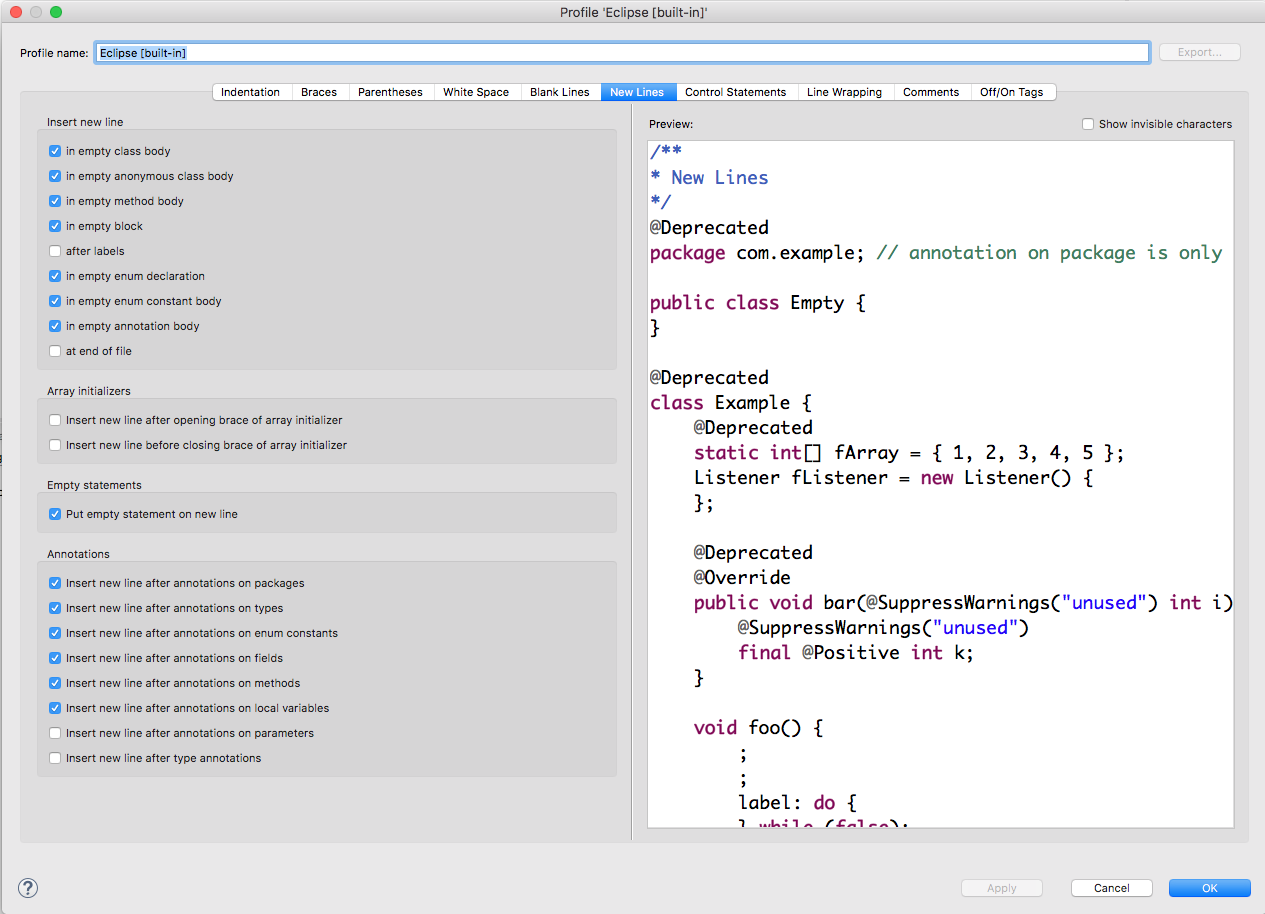This screenshot has height=914, width=1265.
Task: Click the help question mark icon
Action: pos(28,888)
